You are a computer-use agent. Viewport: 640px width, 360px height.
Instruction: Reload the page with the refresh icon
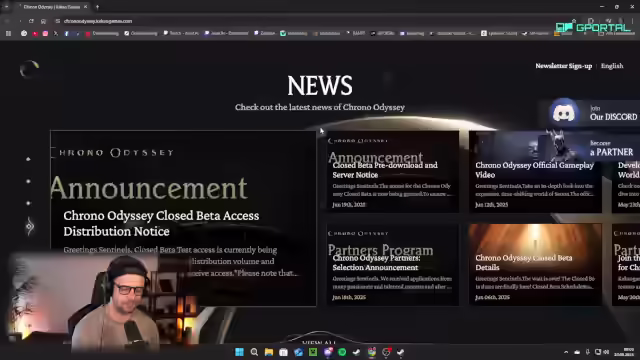pos(31,21)
